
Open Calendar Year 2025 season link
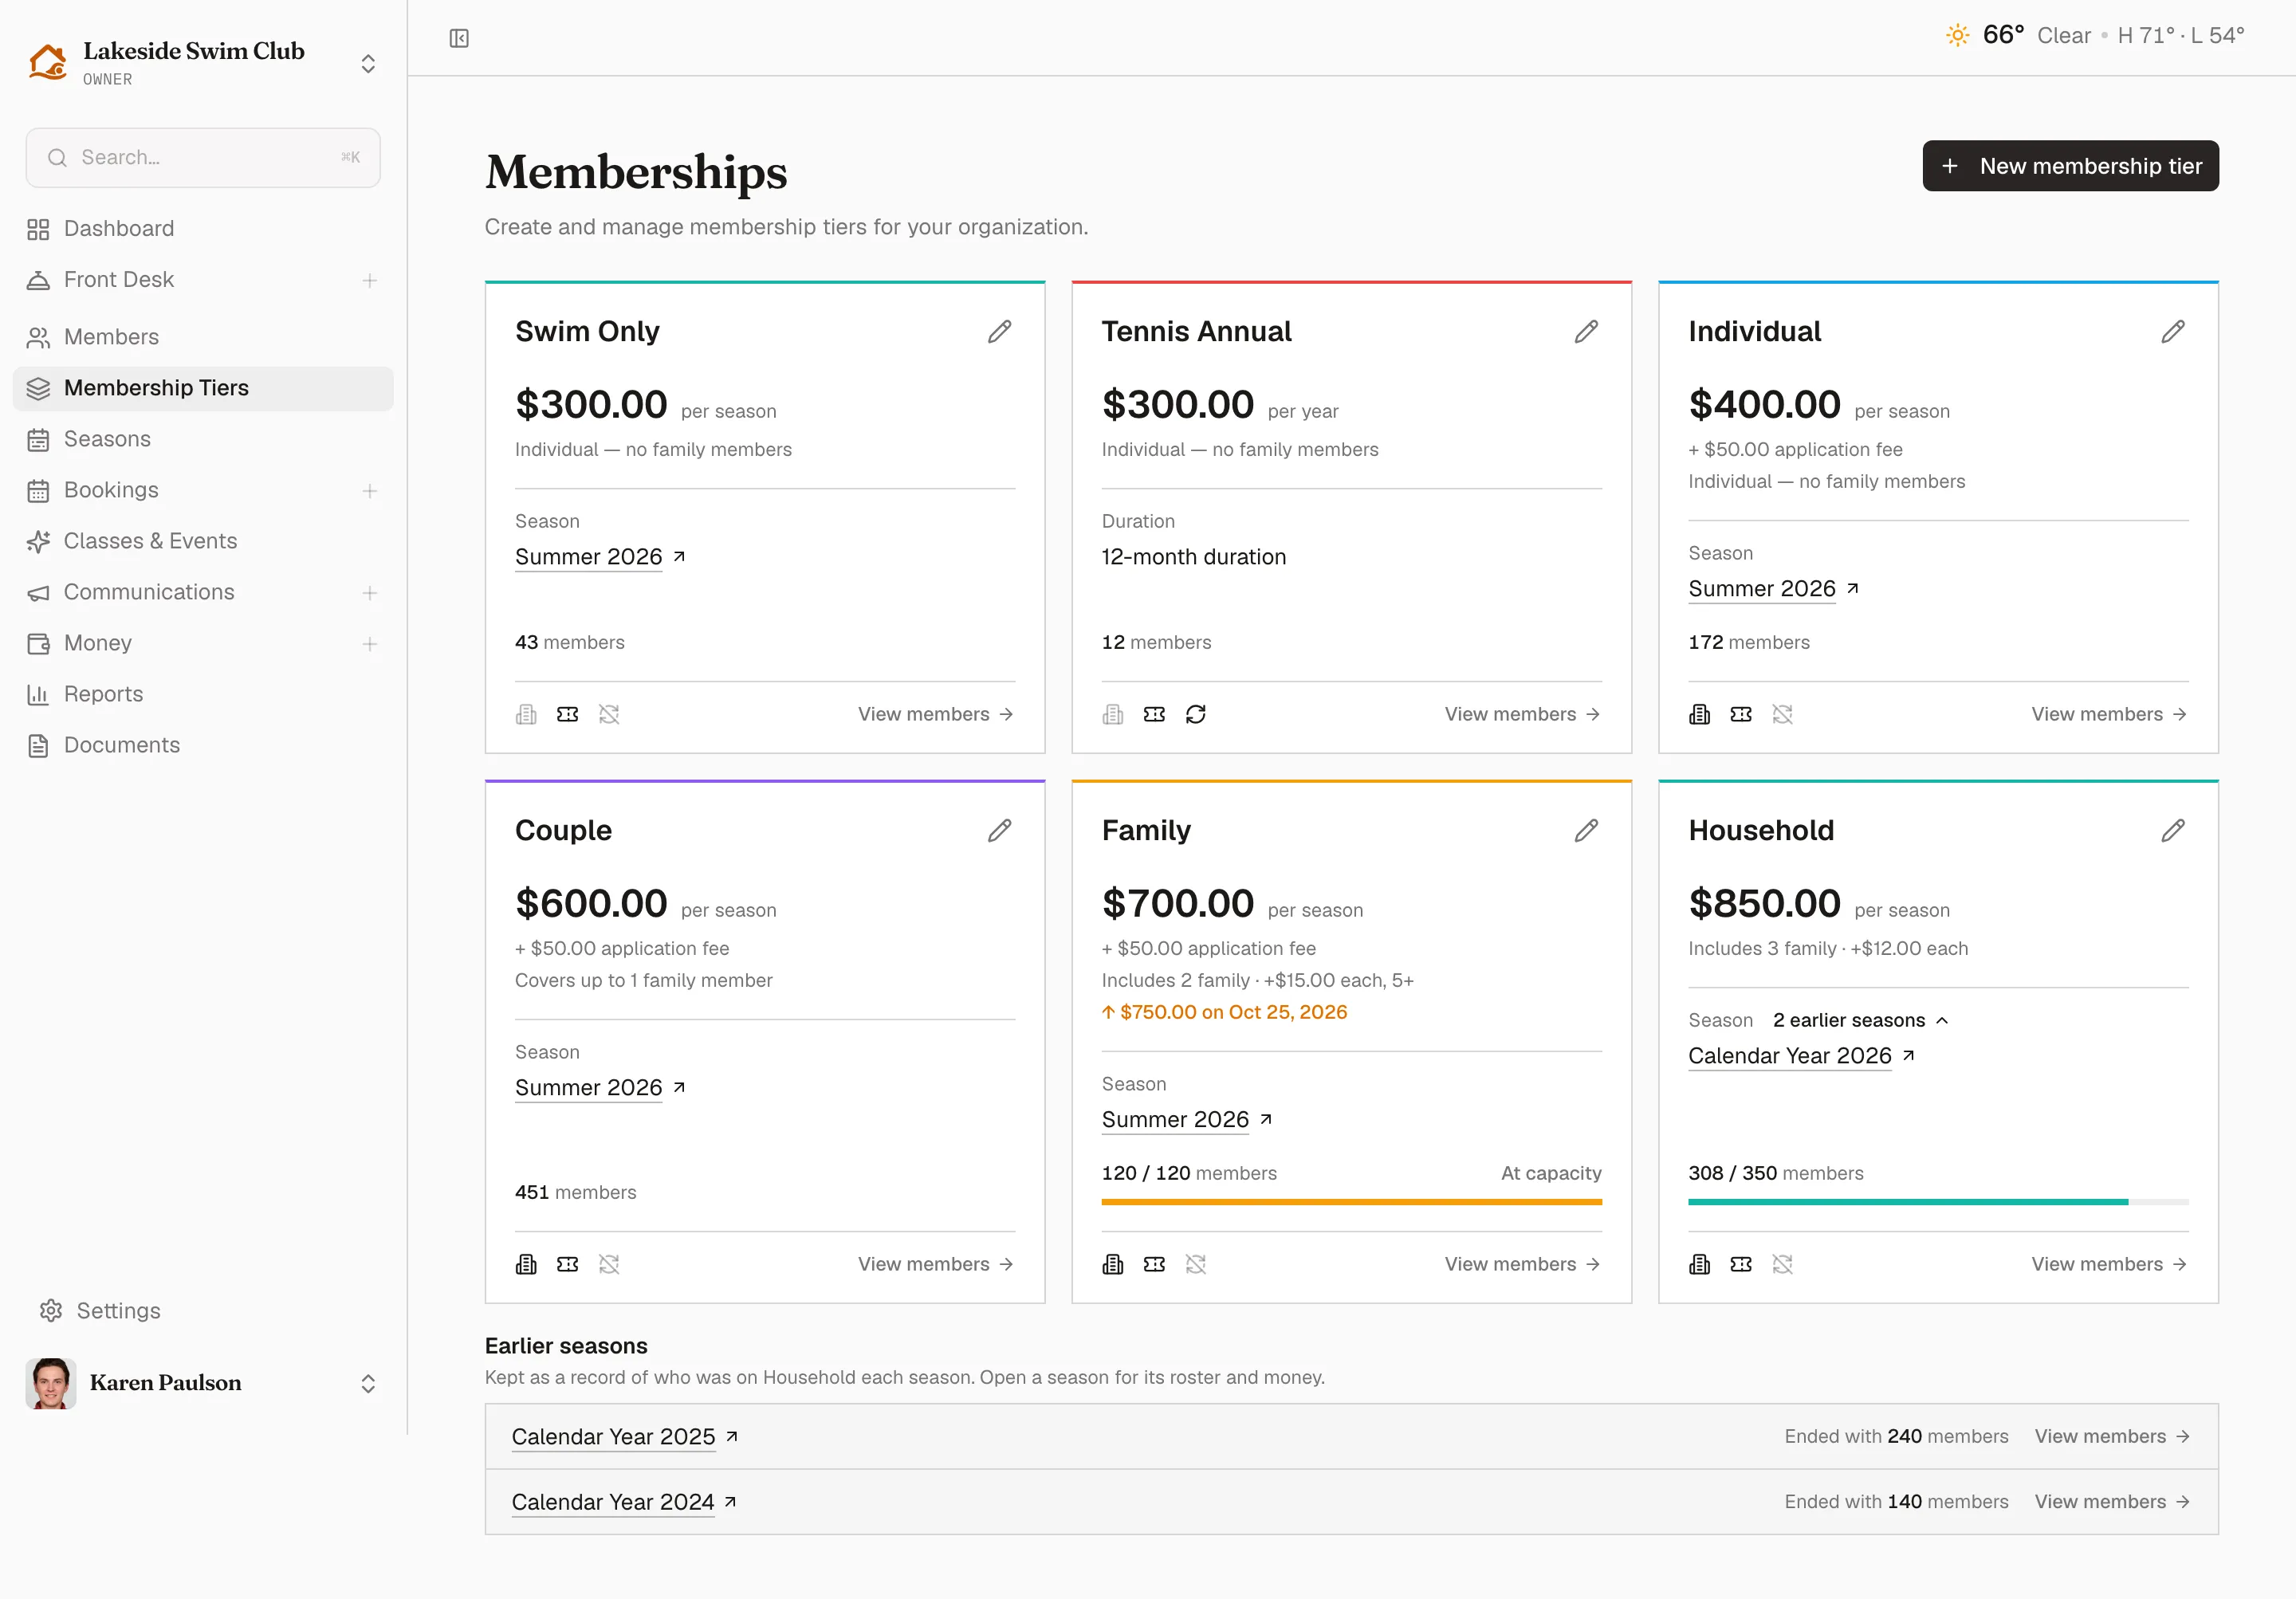624,1437
